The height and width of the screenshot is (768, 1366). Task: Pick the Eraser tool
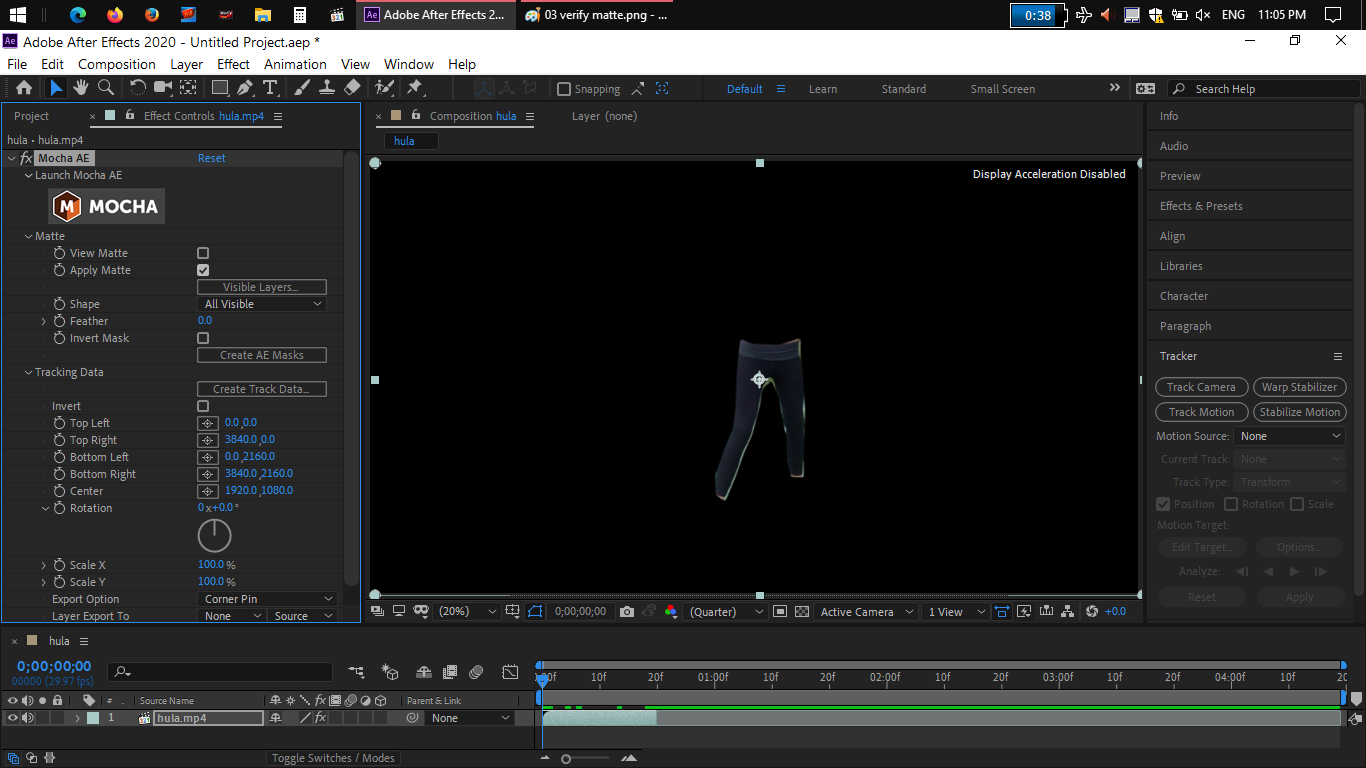352,88
